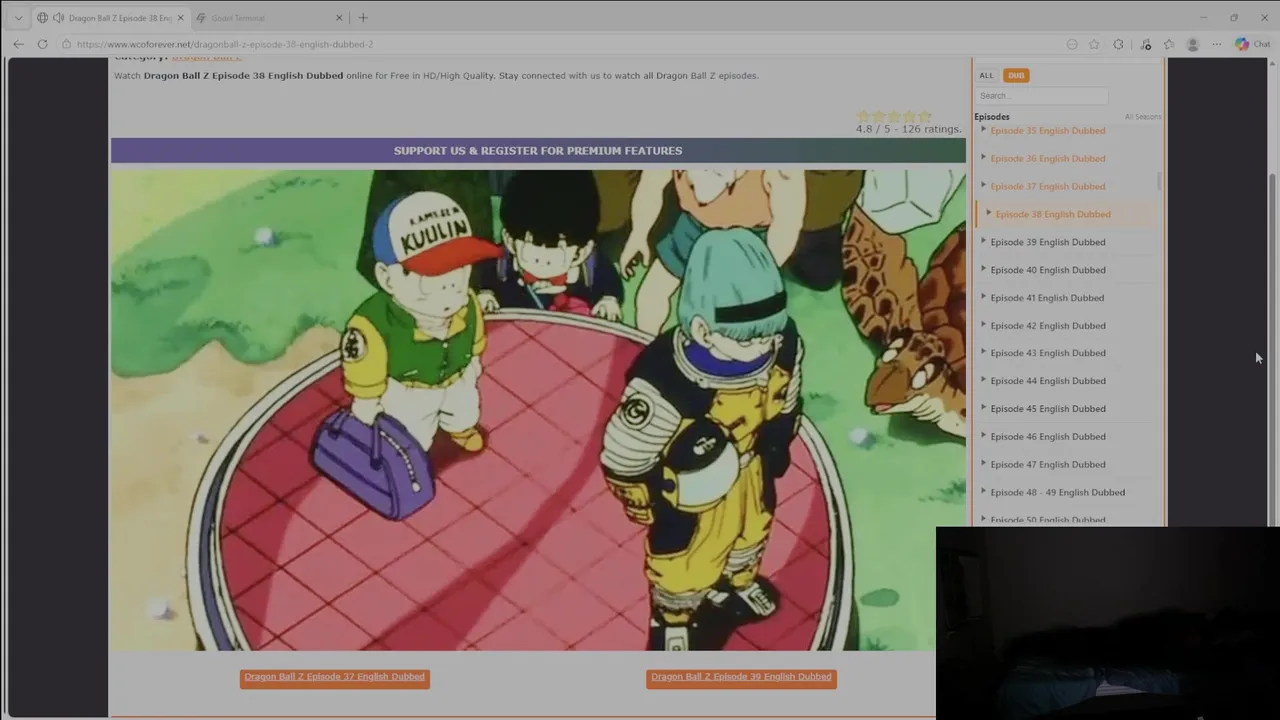Open the All Seasons dropdown
This screenshot has width=1280, height=720.
(x=1142, y=117)
